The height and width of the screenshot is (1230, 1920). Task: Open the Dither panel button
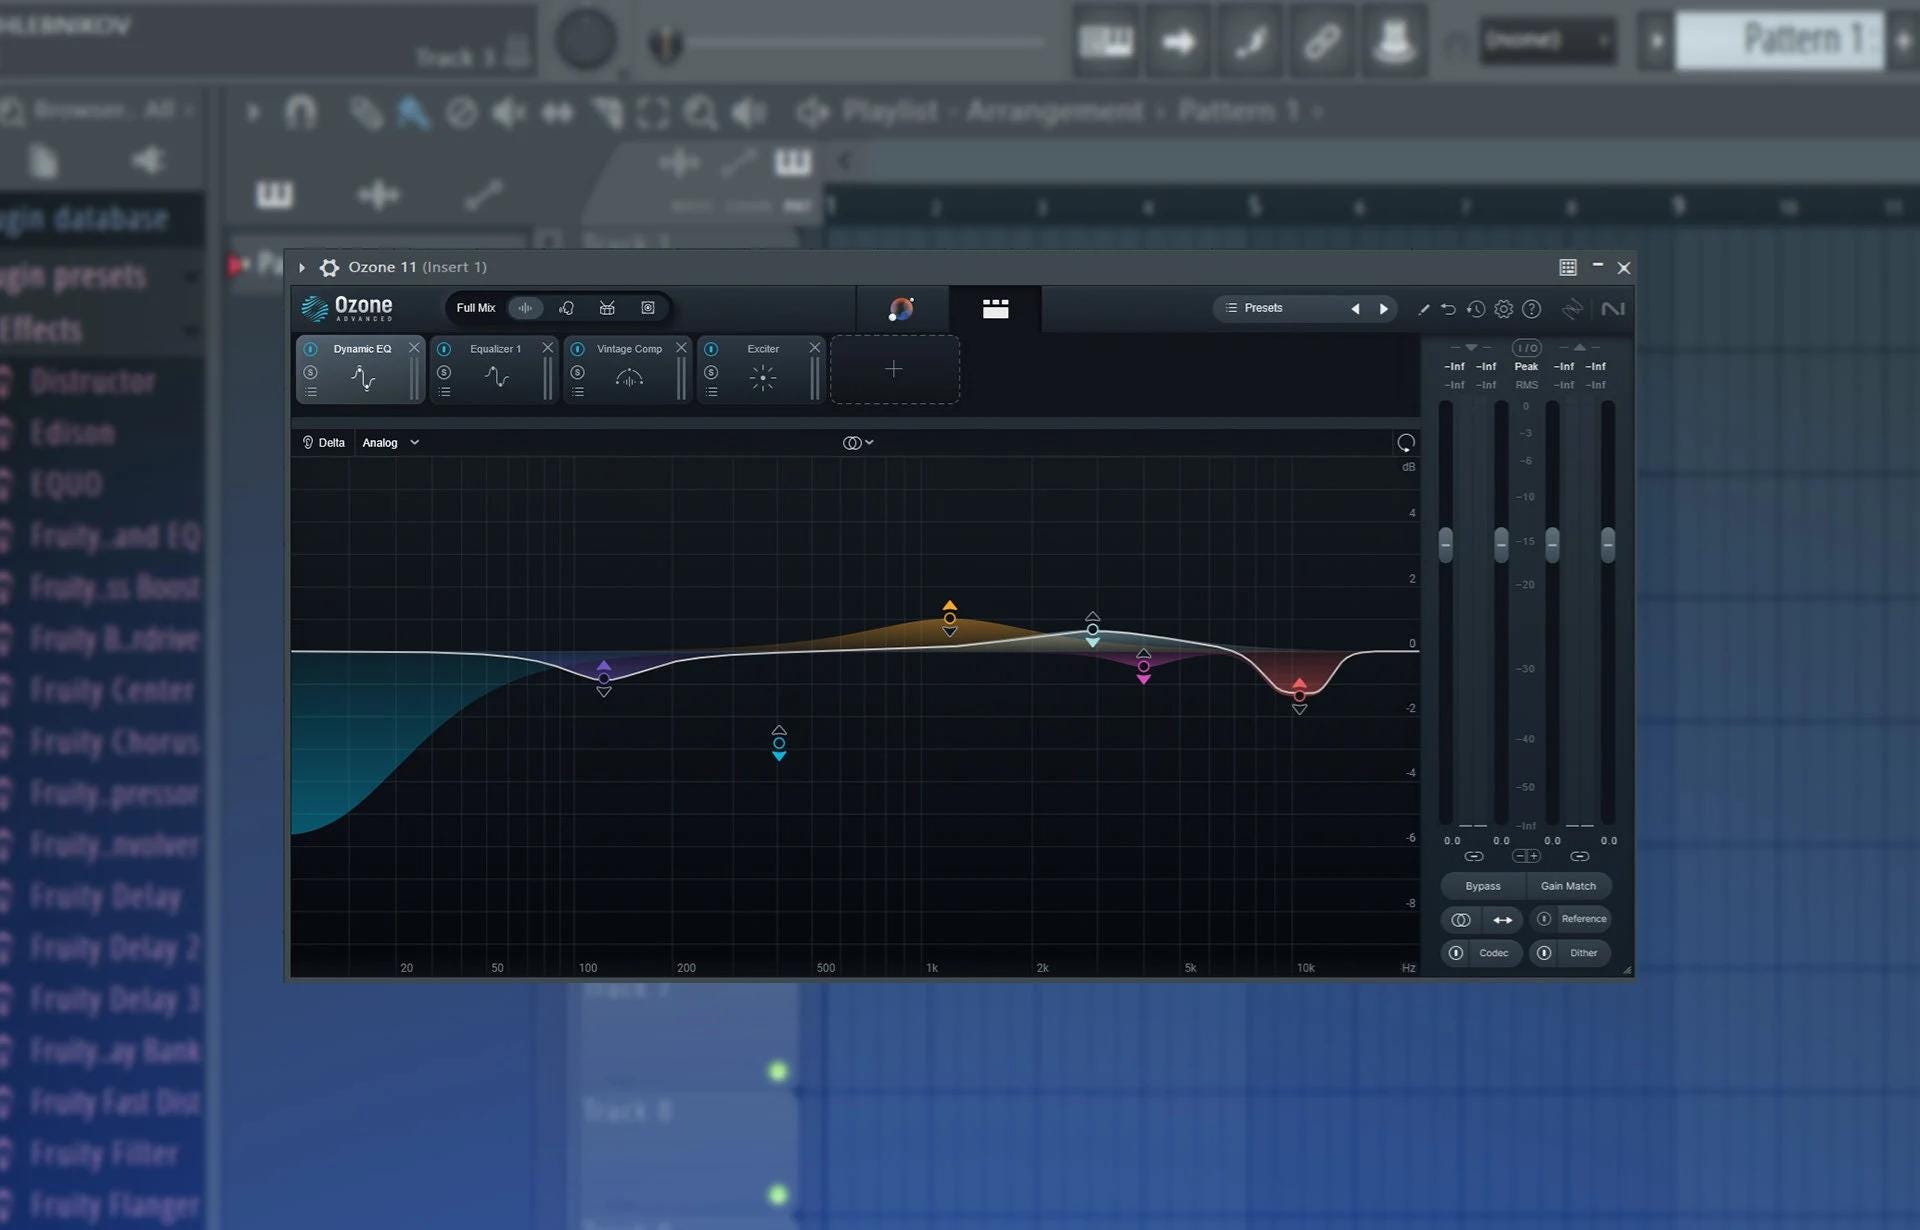click(1583, 953)
